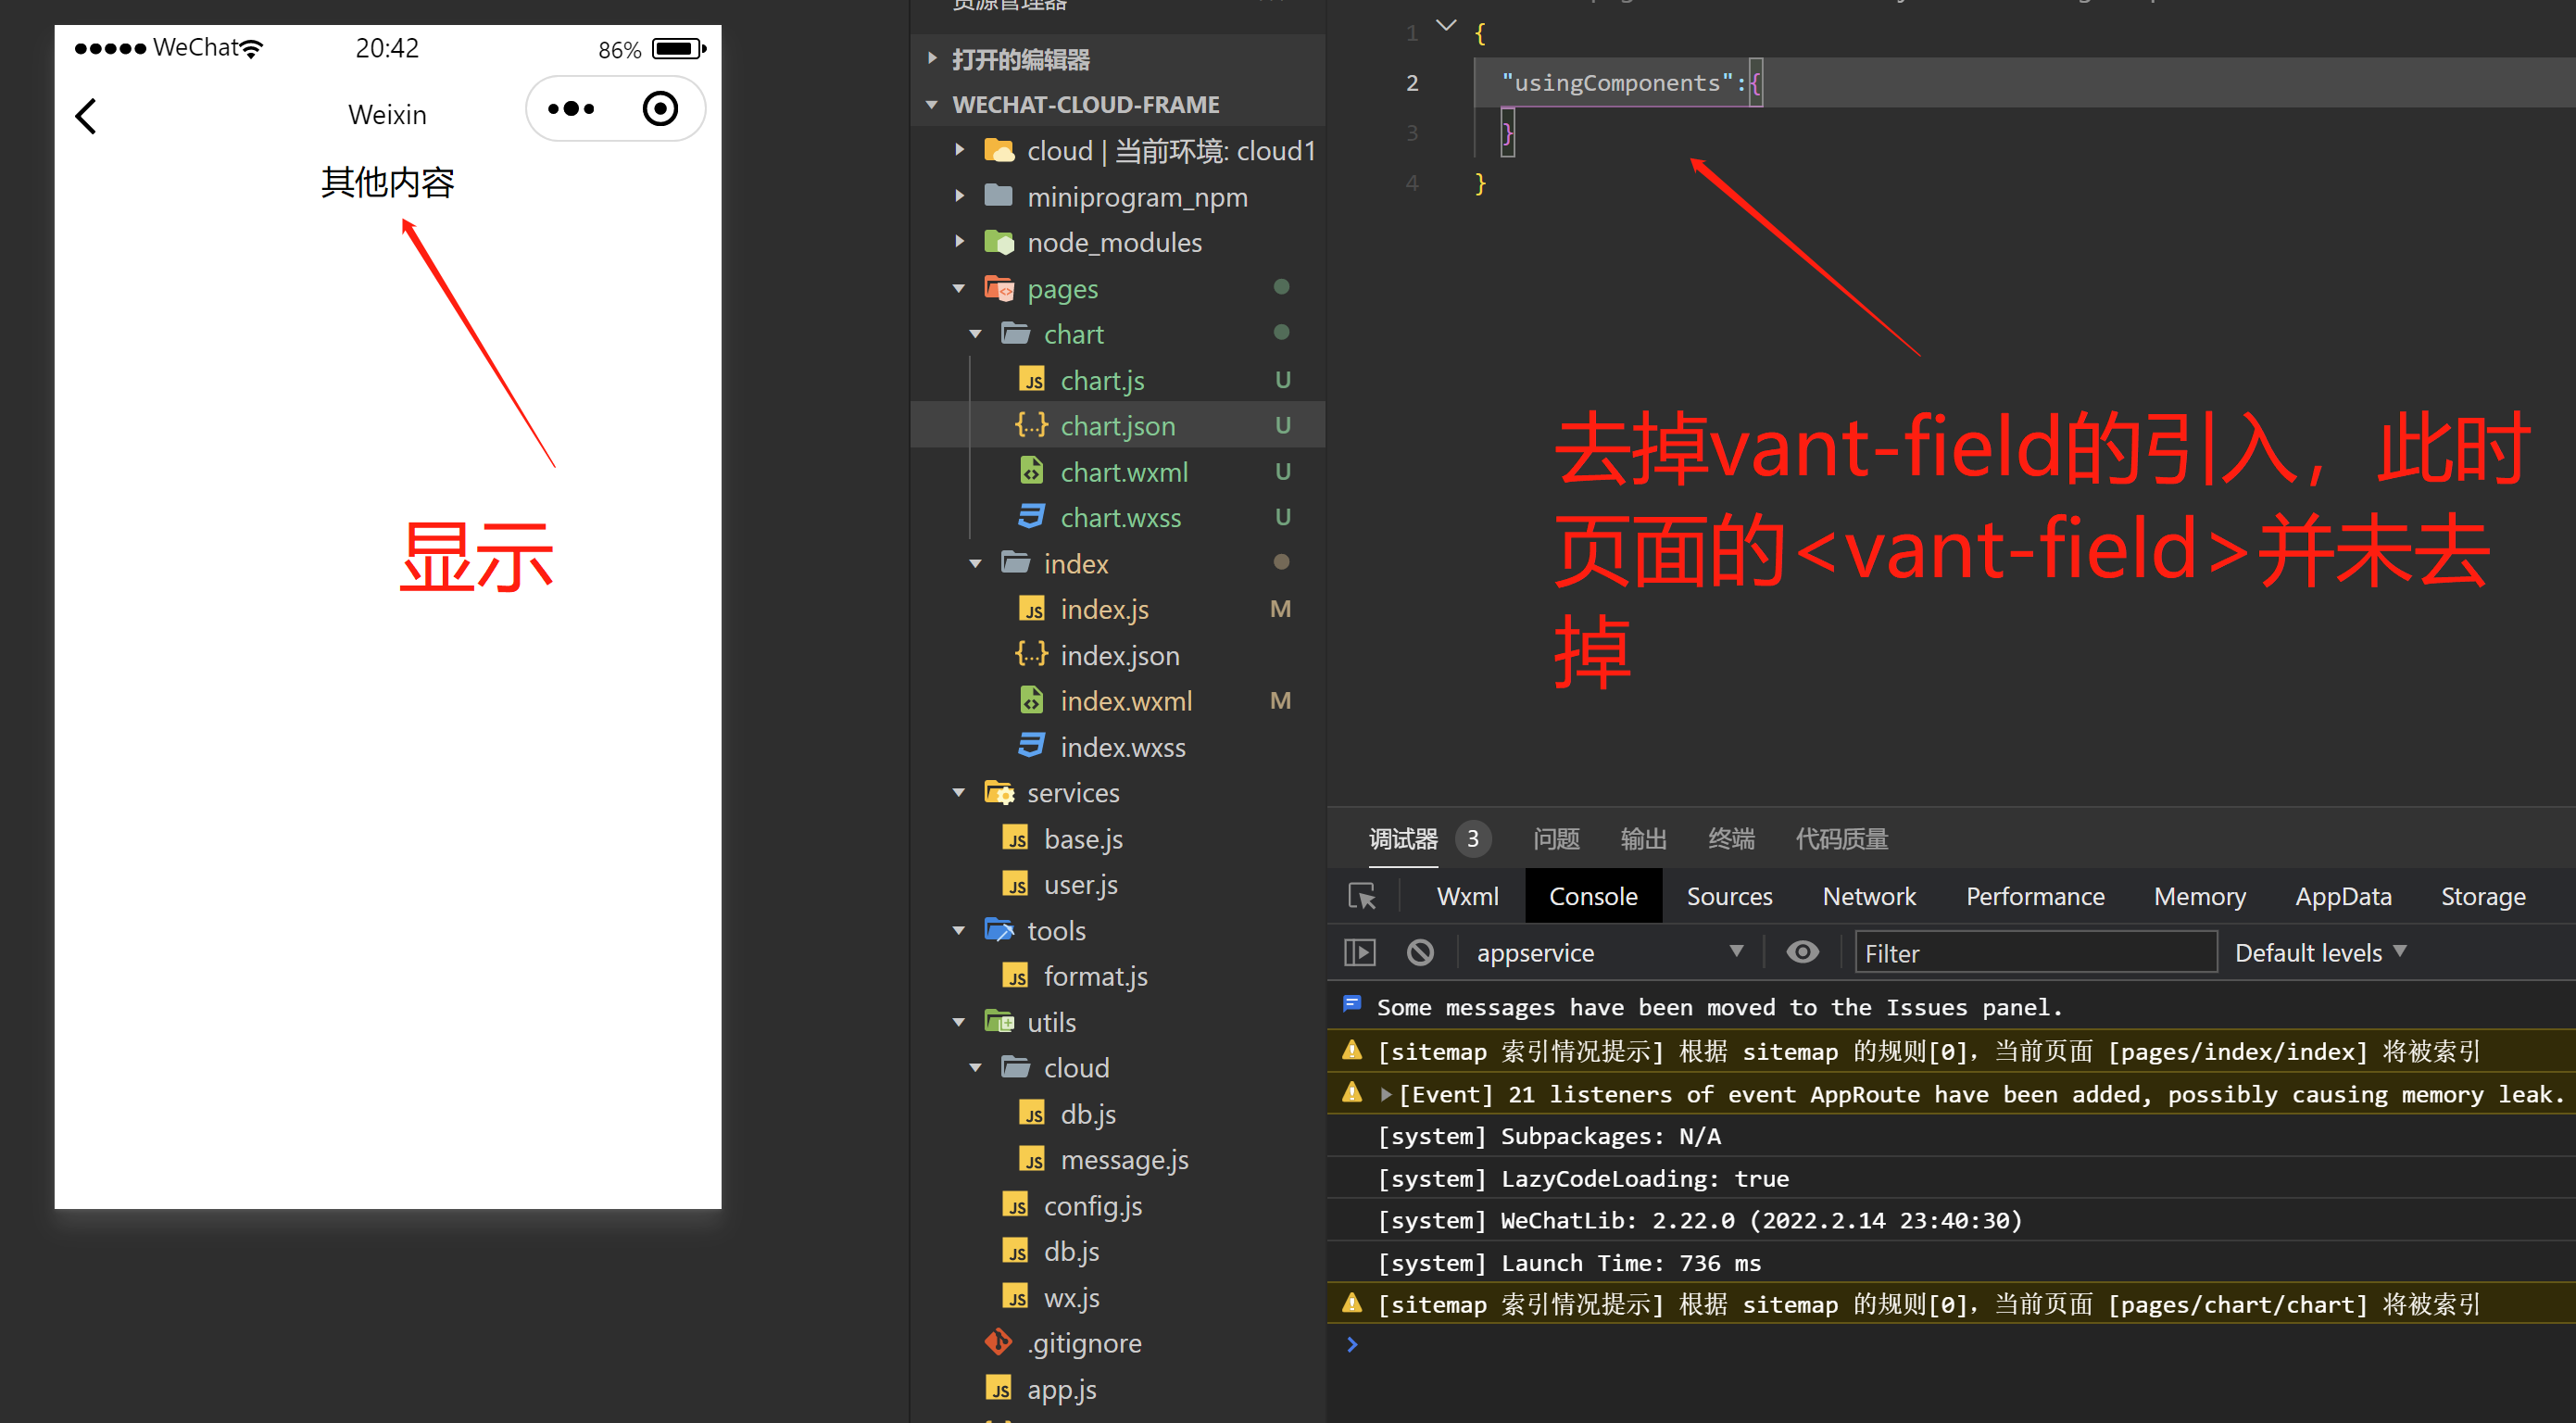Switch to the AppData tab
Image resolution: width=2576 pixels, height=1423 pixels.
point(2342,896)
